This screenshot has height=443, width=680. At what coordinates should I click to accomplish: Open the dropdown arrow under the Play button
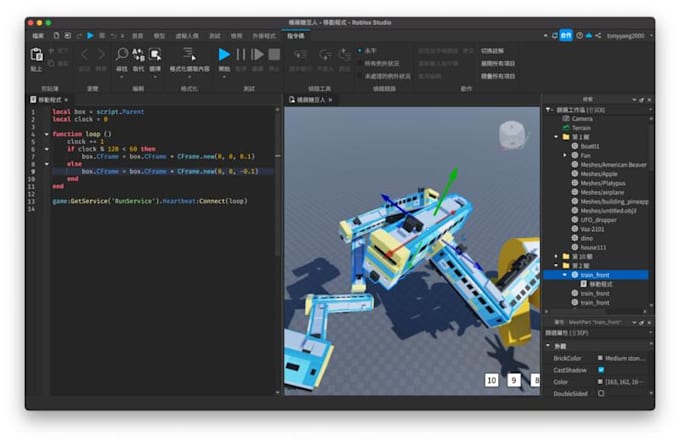[x=224, y=77]
